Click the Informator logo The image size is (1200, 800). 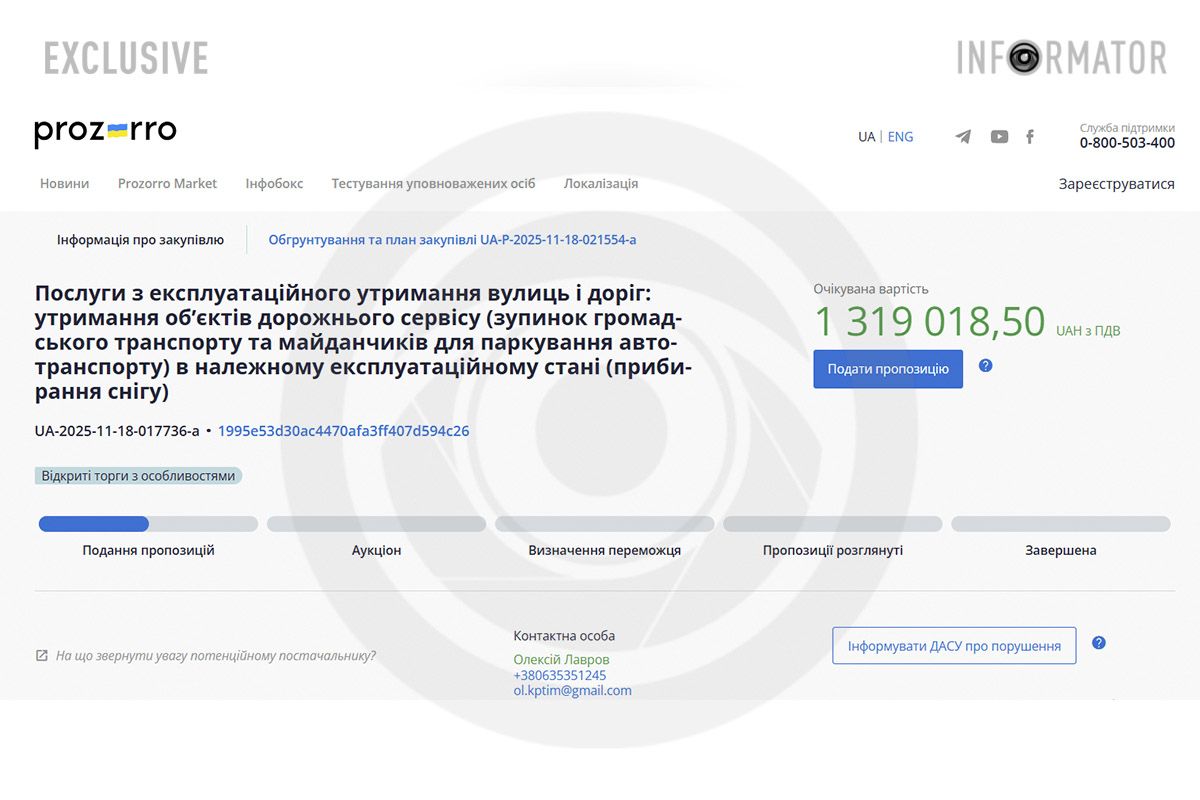coord(1062,57)
